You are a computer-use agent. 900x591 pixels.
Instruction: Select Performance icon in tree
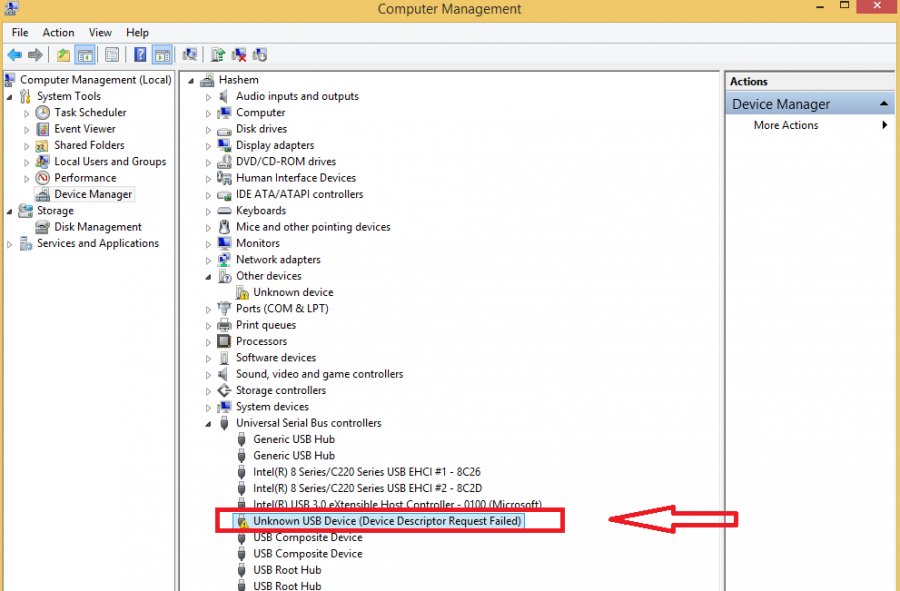[42, 178]
